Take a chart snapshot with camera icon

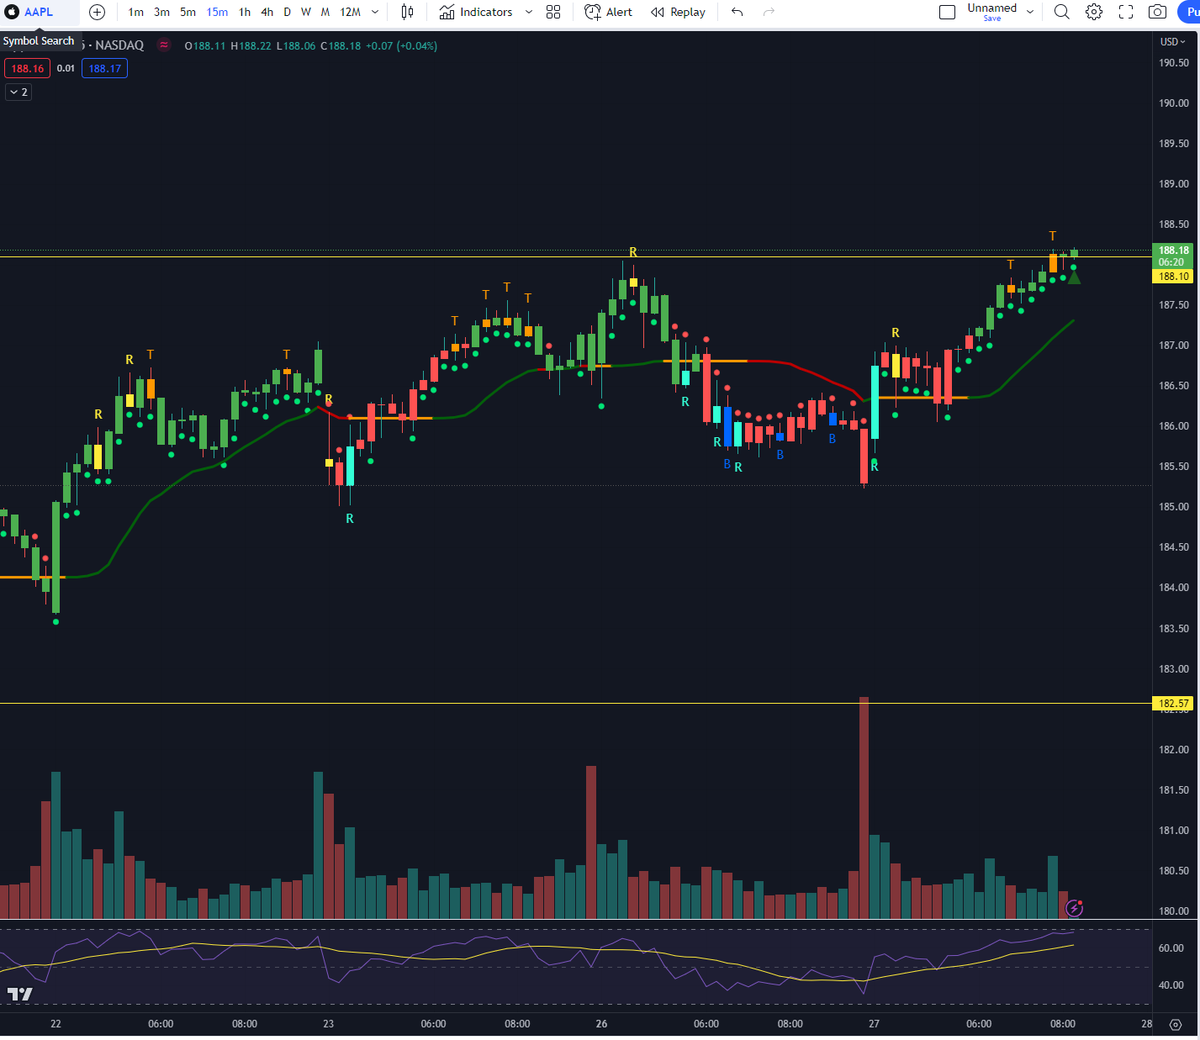[x=1157, y=12]
